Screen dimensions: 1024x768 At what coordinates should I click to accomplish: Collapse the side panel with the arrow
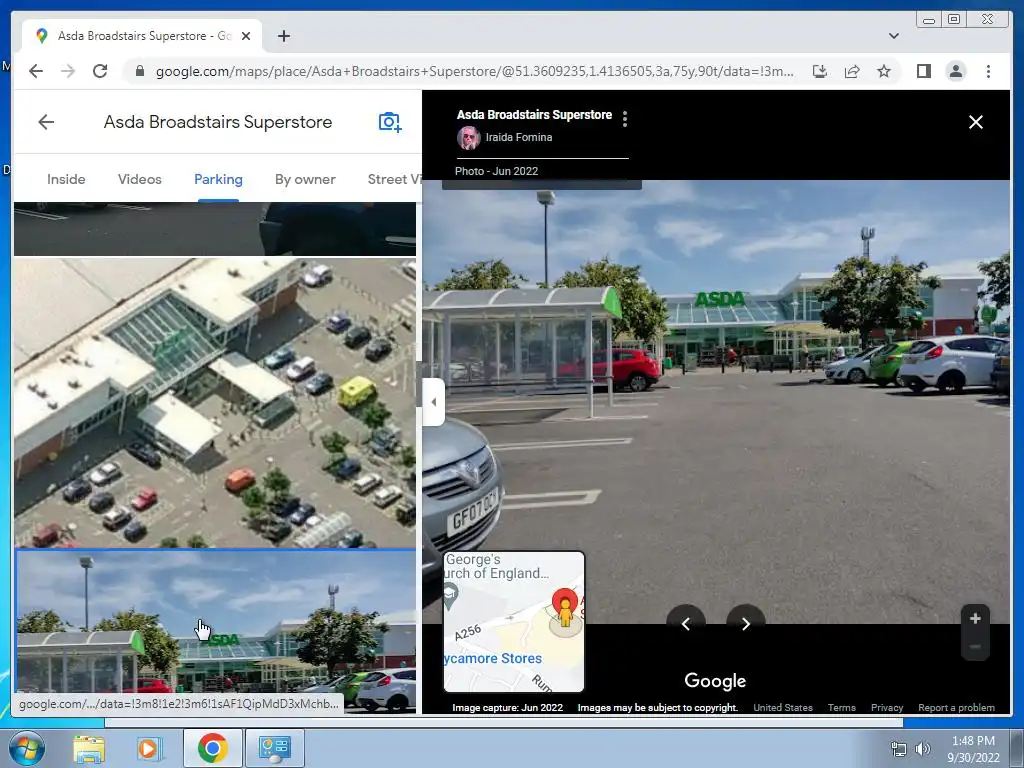pyautogui.click(x=434, y=402)
